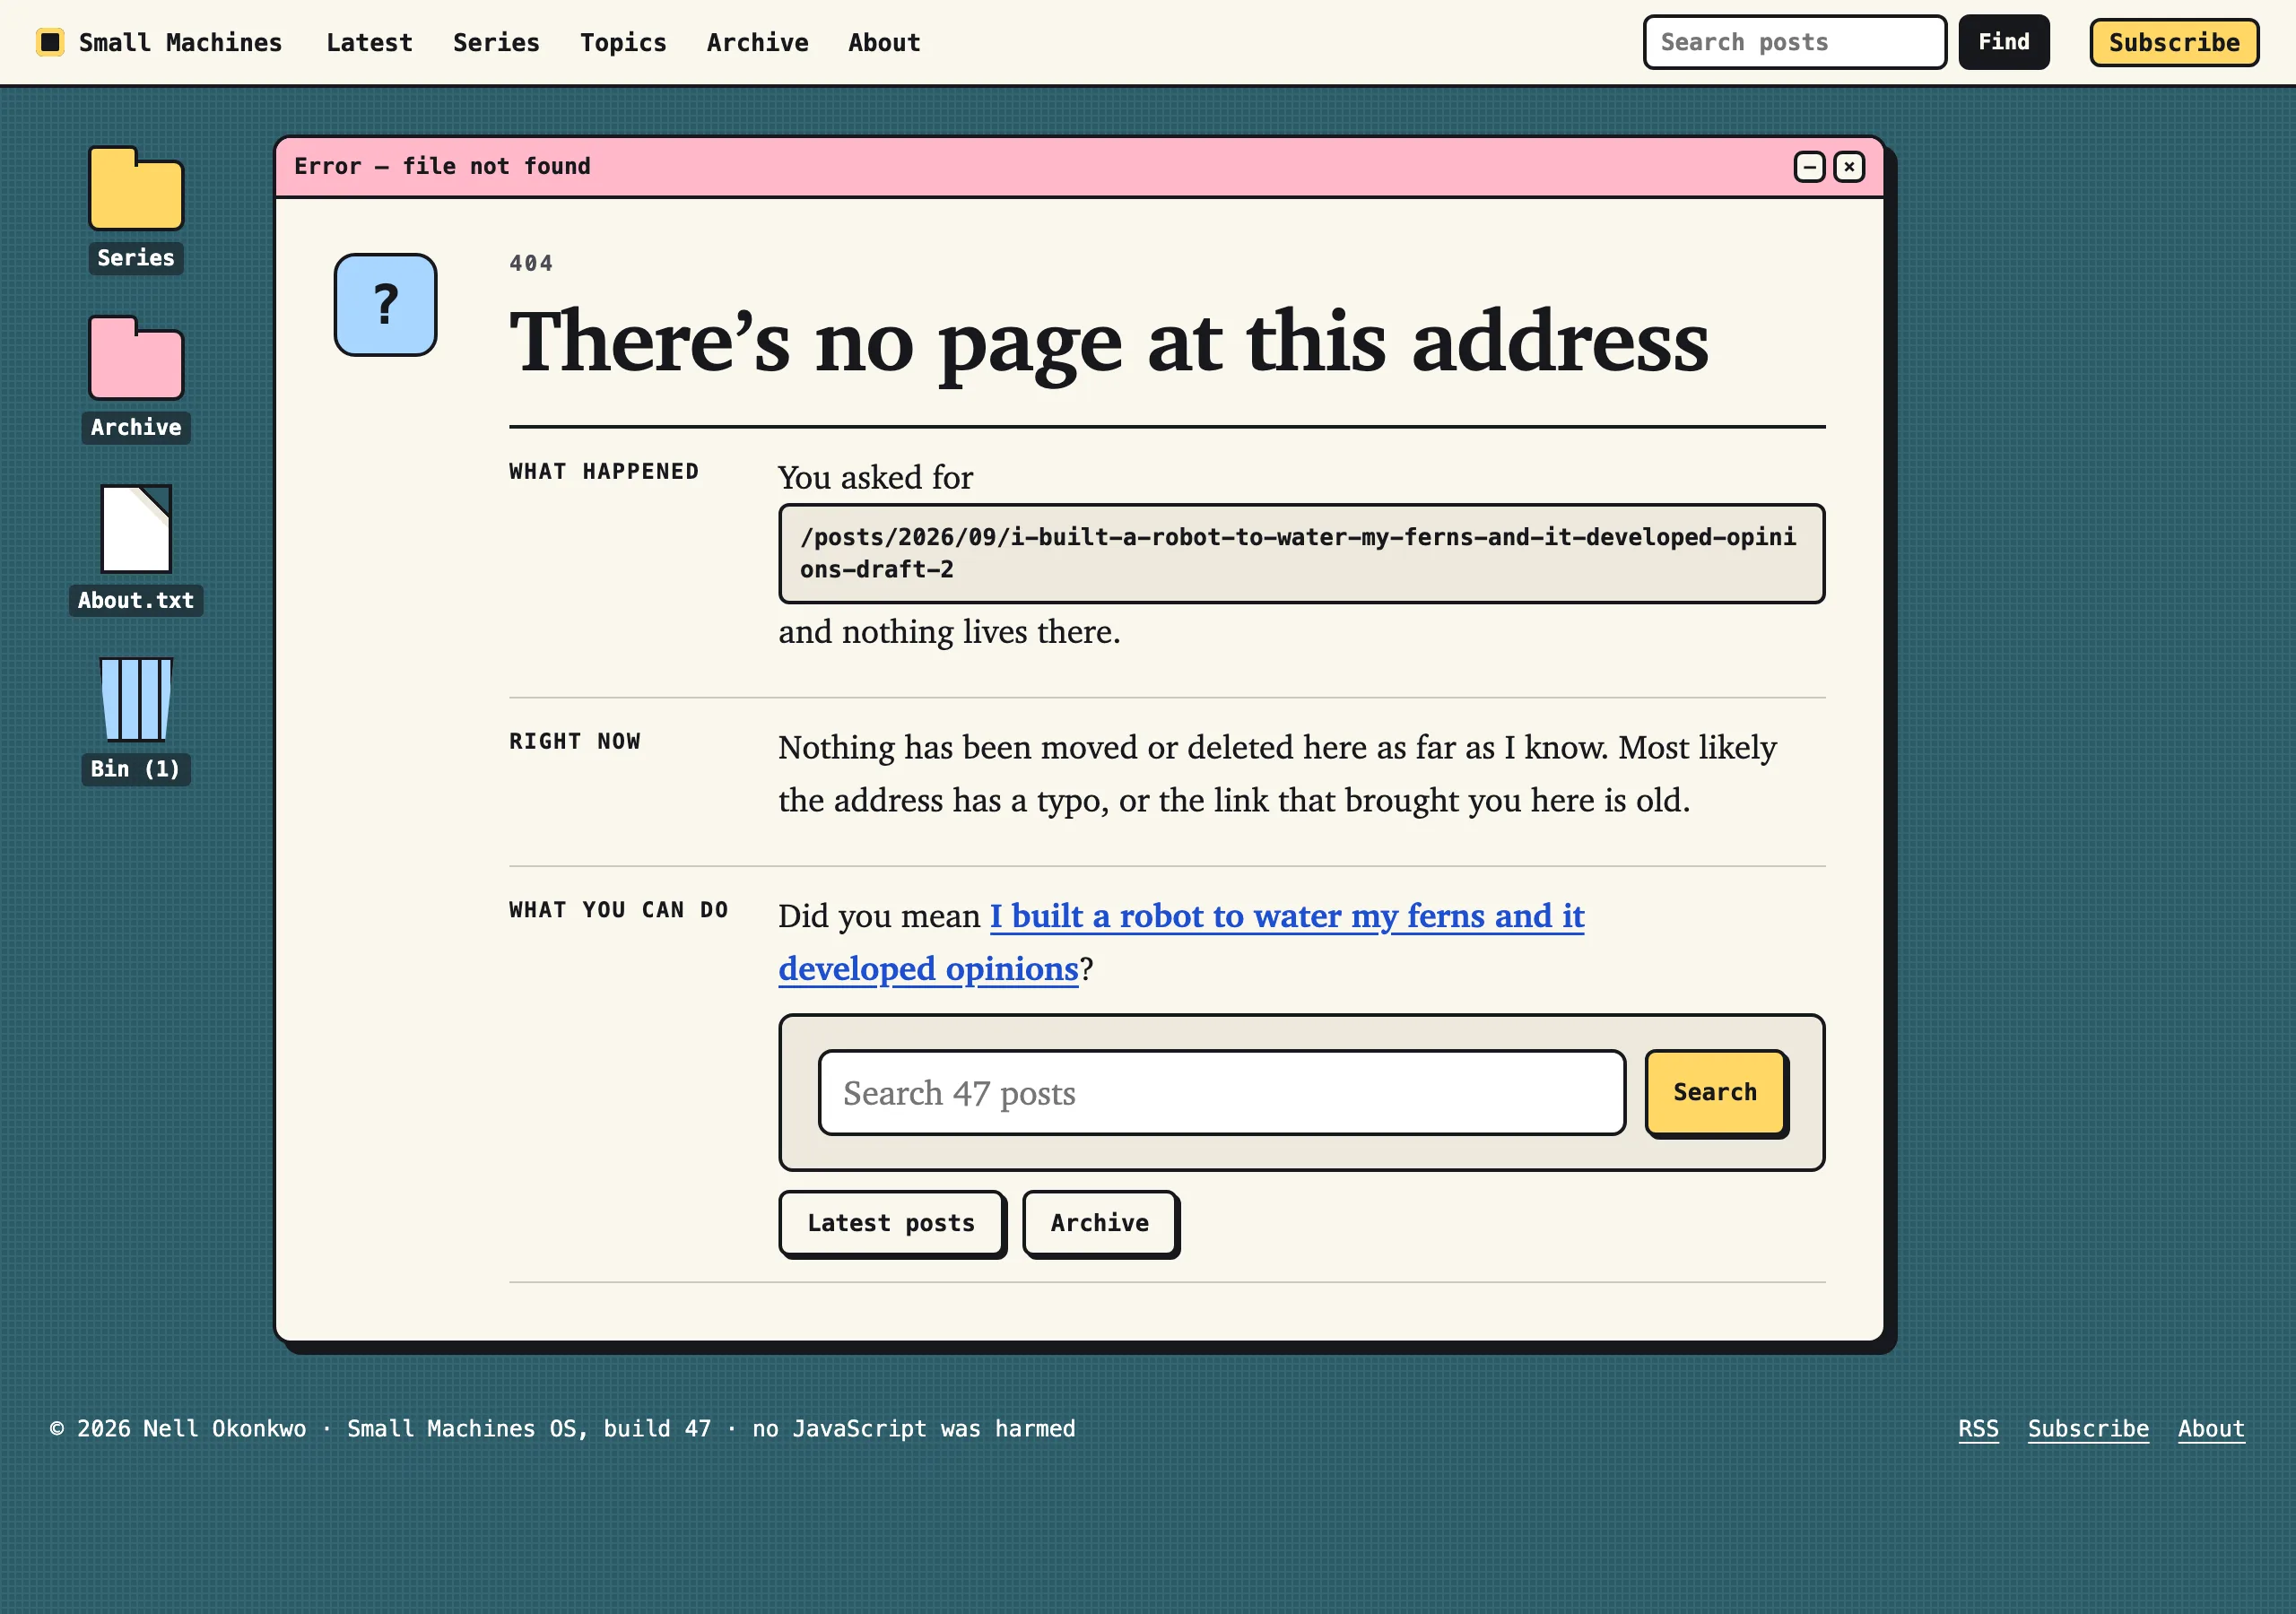This screenshot has height=1614, width=2296.
Task: Open the About.txt document icon
Action: pos(136,529)
